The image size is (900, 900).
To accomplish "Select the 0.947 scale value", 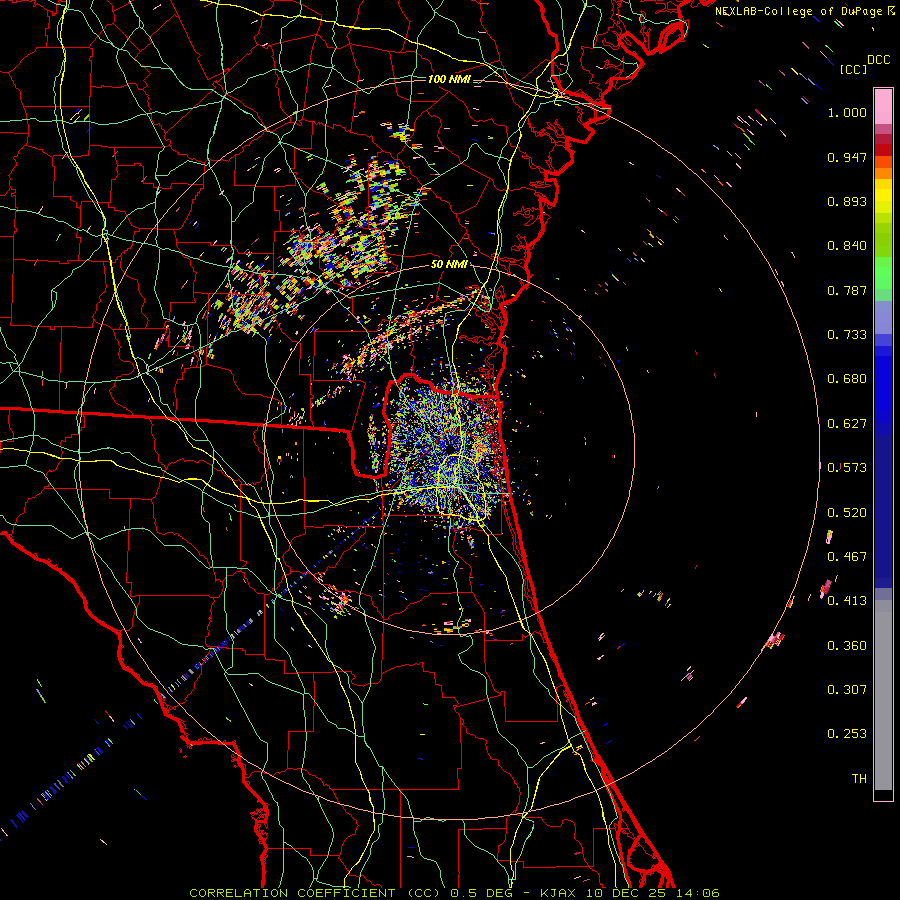I will (847, 157).
